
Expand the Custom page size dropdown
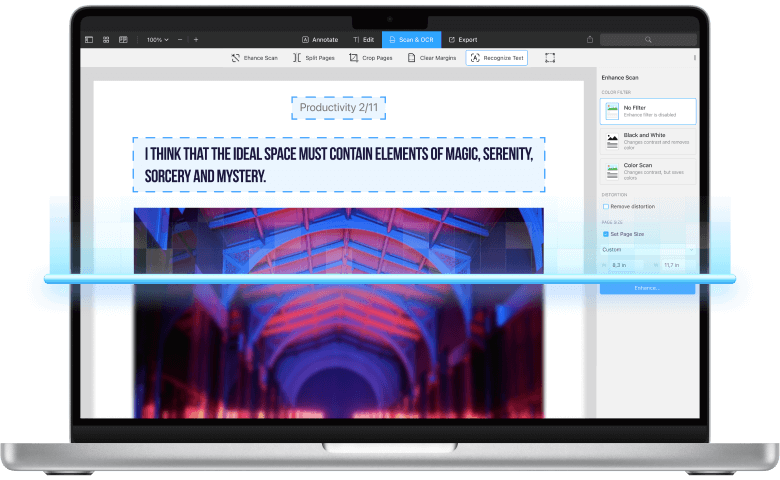pyautogui.click(x=648, y=249)
